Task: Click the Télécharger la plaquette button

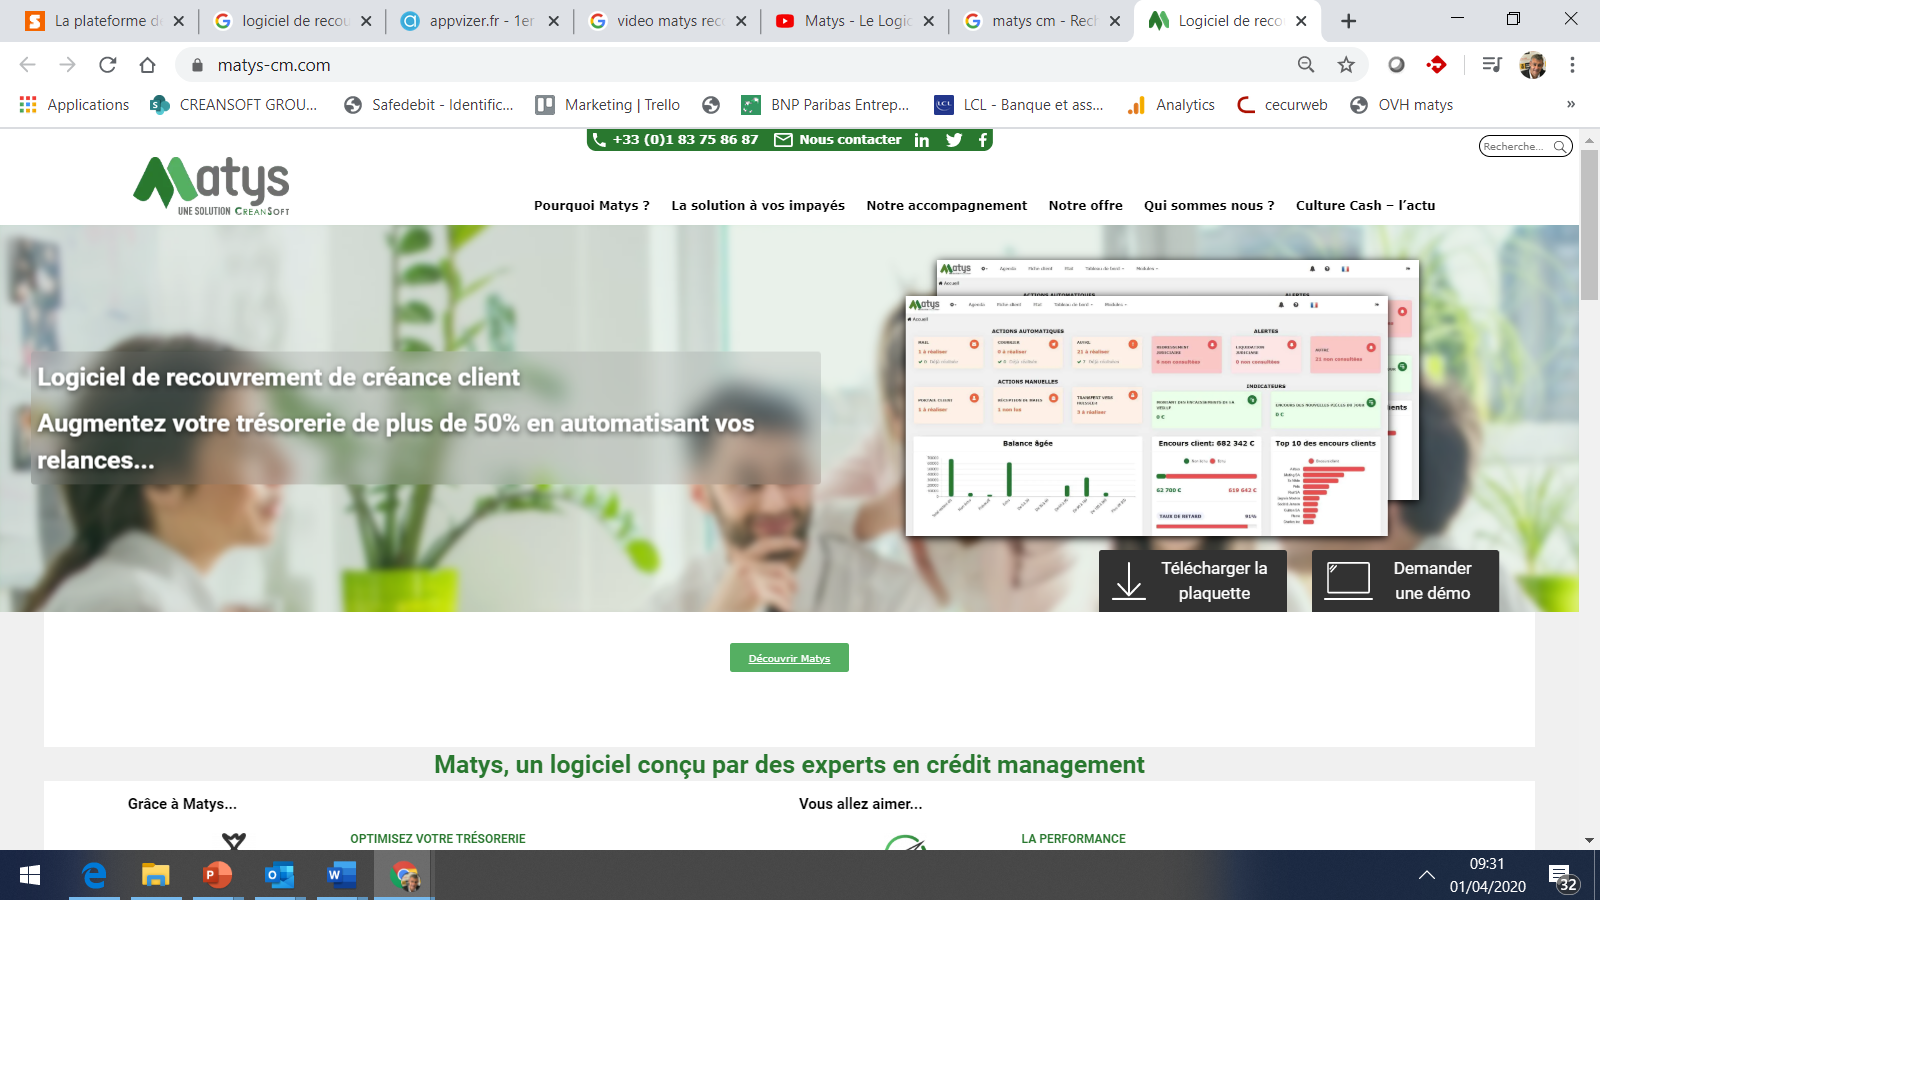Action: point(1193,580)
